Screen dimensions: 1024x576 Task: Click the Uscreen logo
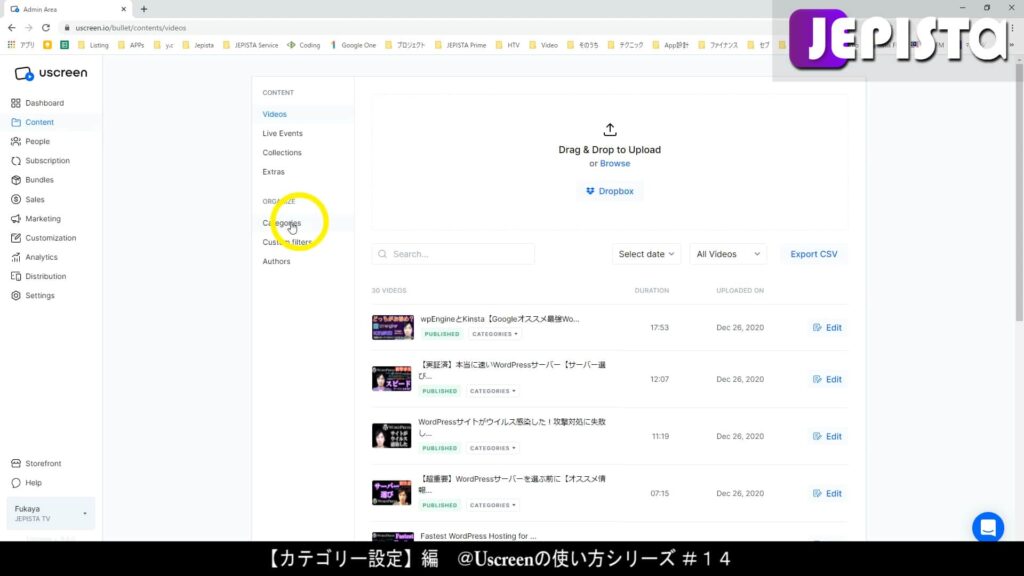tap(51, 73)
